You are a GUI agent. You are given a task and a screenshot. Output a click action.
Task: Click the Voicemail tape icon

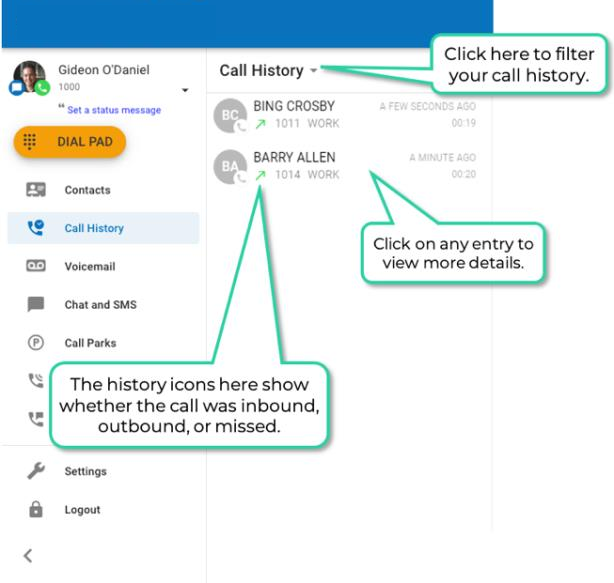(x=36, y=266)
